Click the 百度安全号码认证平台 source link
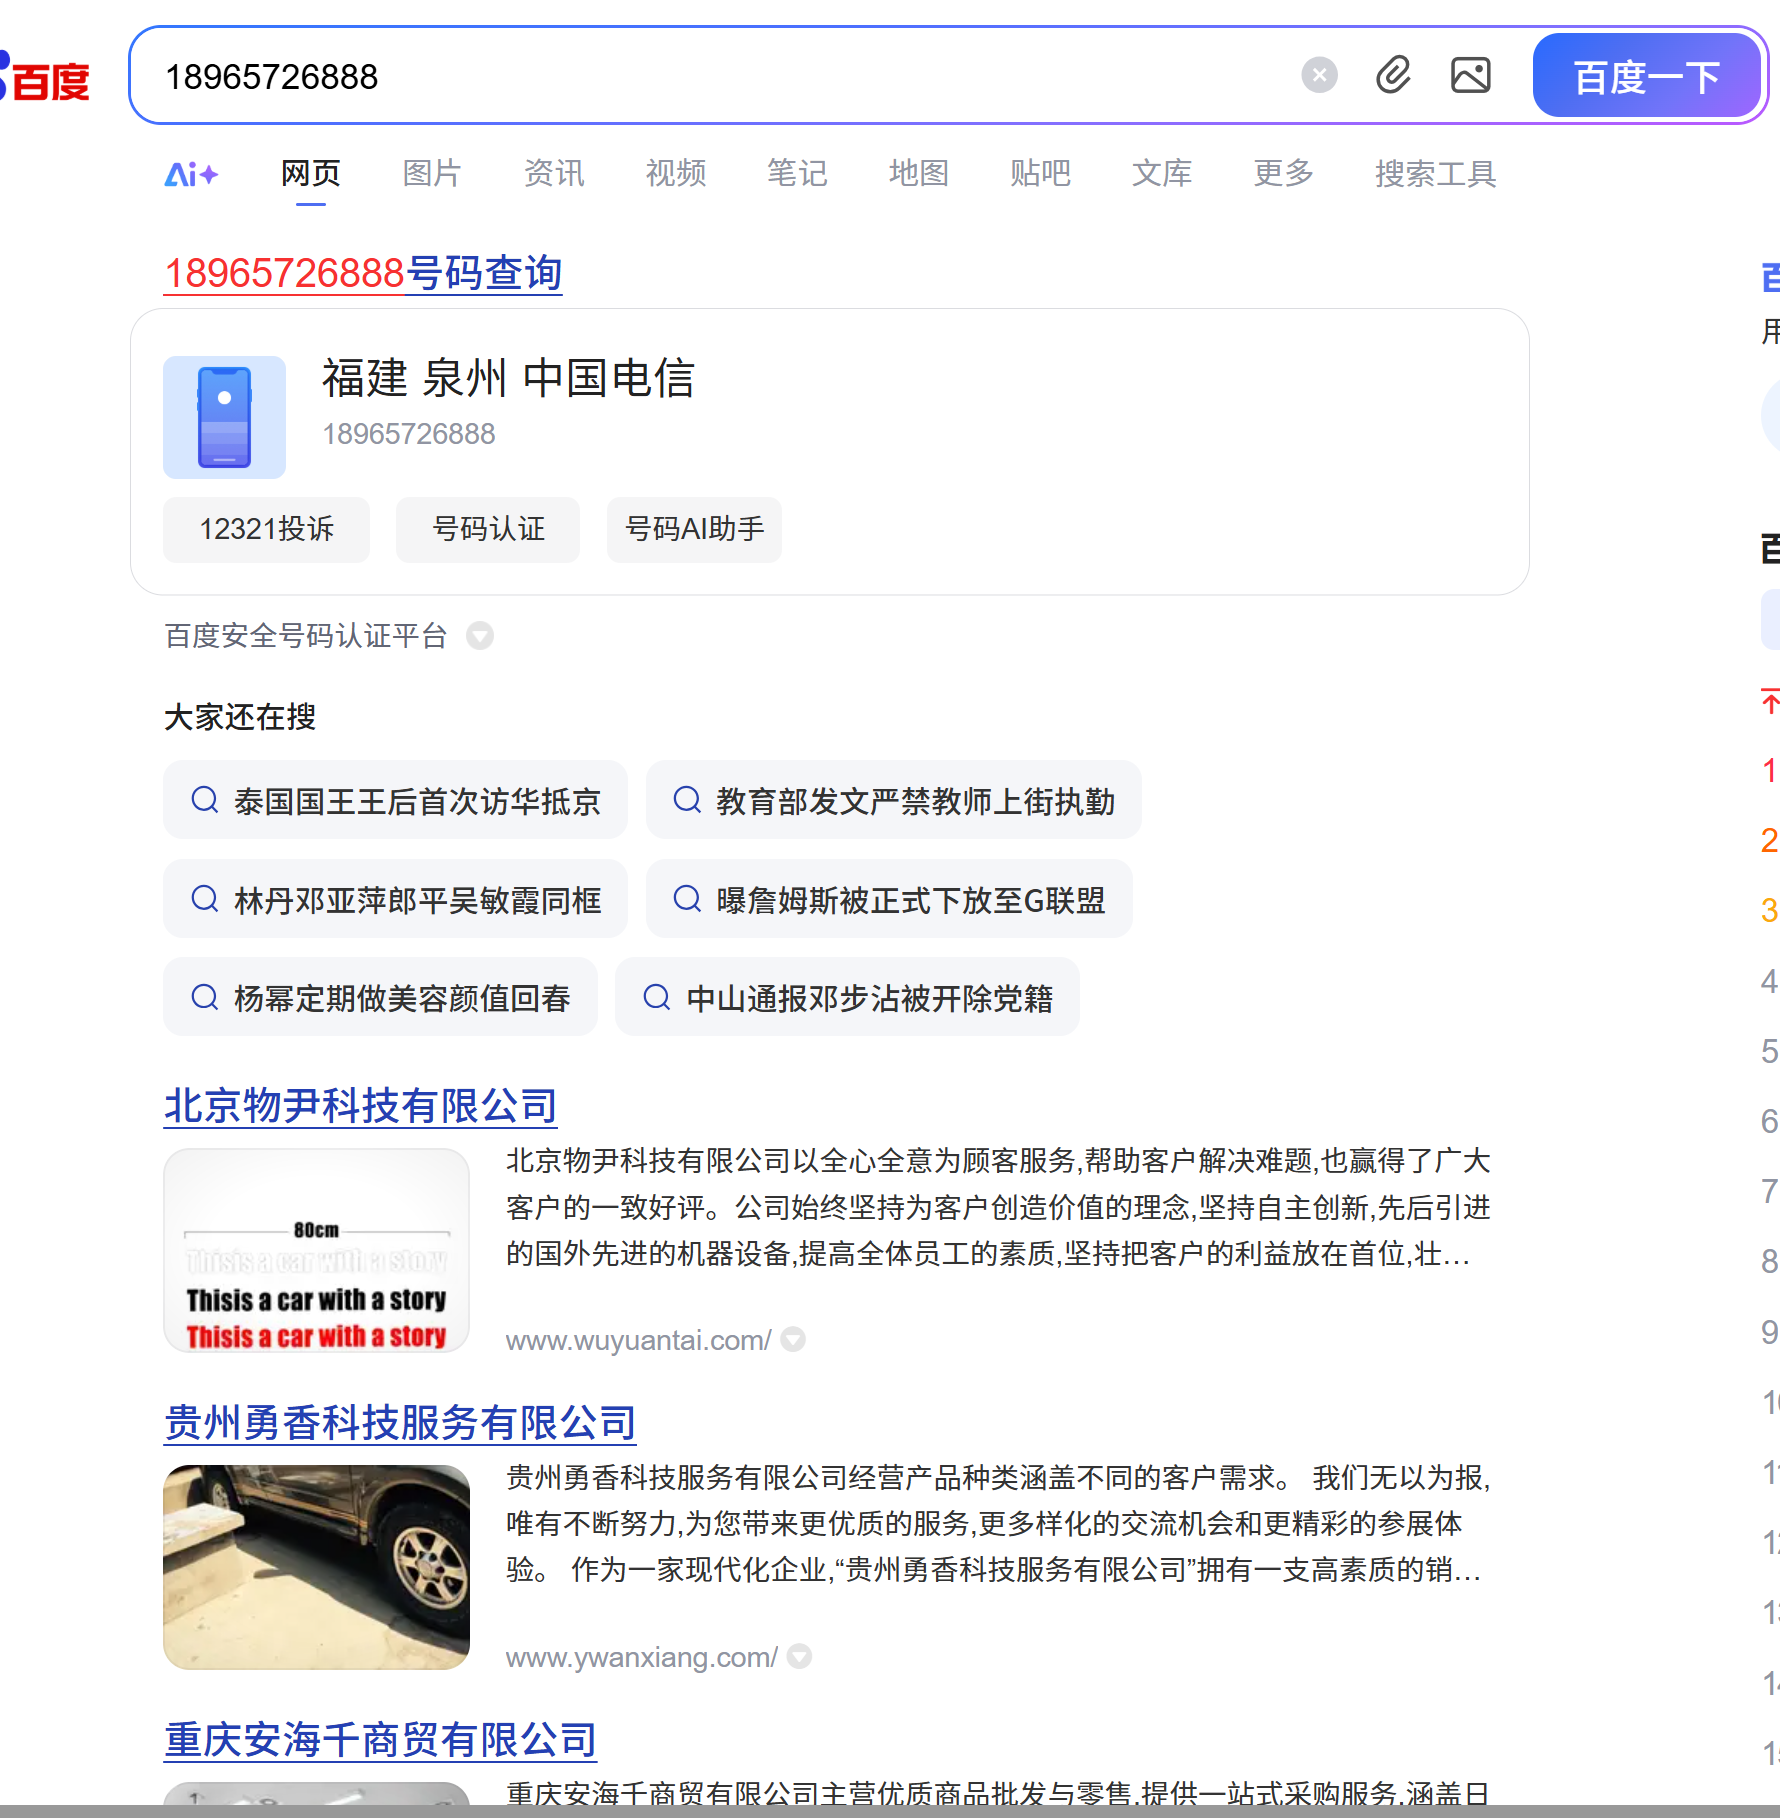The height and width of the screenshot is (1818, 1780). (x=305, y=636)
